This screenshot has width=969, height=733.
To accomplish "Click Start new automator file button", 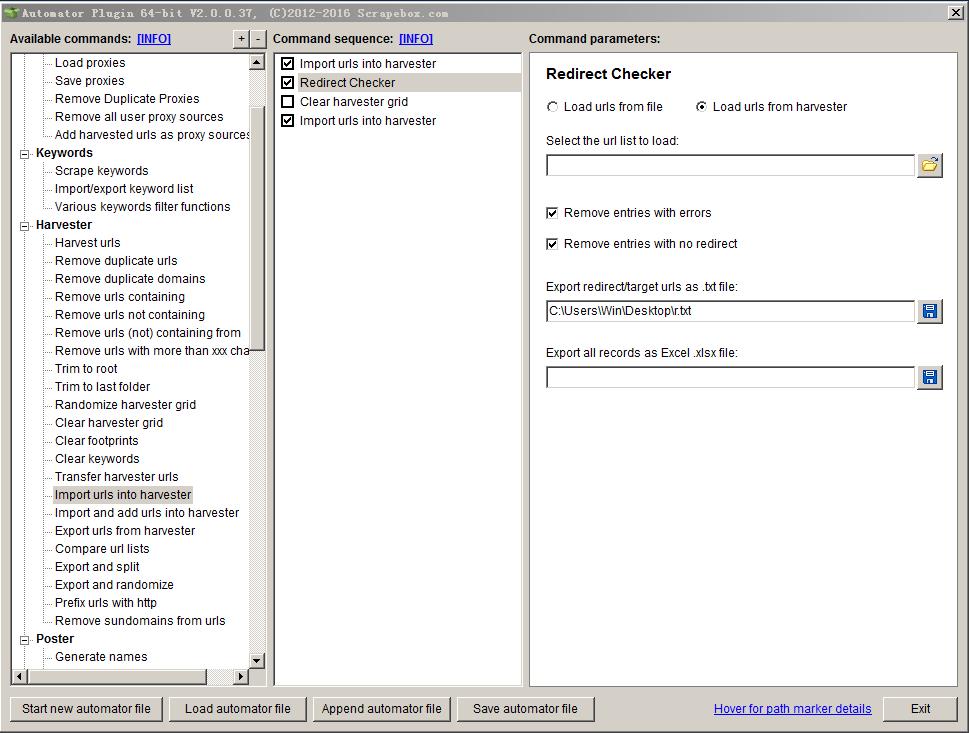I will (87, 709).
